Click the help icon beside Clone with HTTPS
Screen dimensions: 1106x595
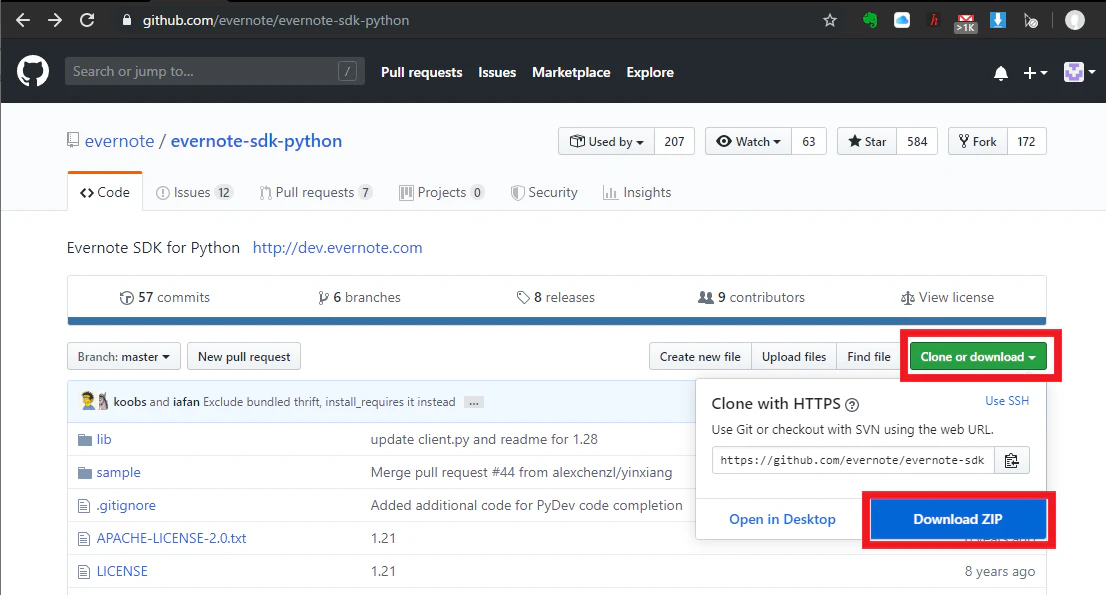(852, 405)
